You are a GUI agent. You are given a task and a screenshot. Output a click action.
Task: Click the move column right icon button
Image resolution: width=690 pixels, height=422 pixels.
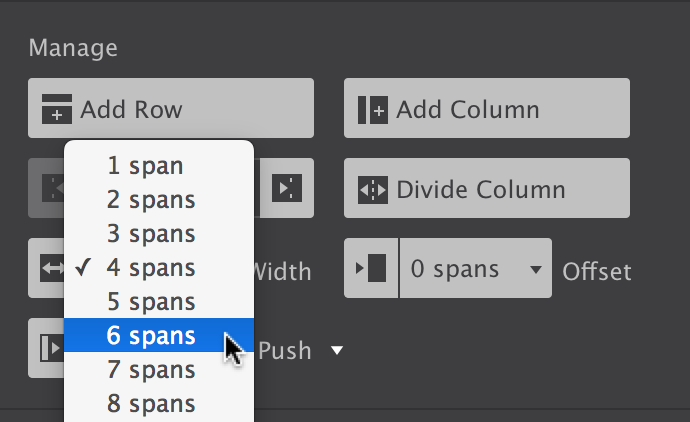coord(287,188)
